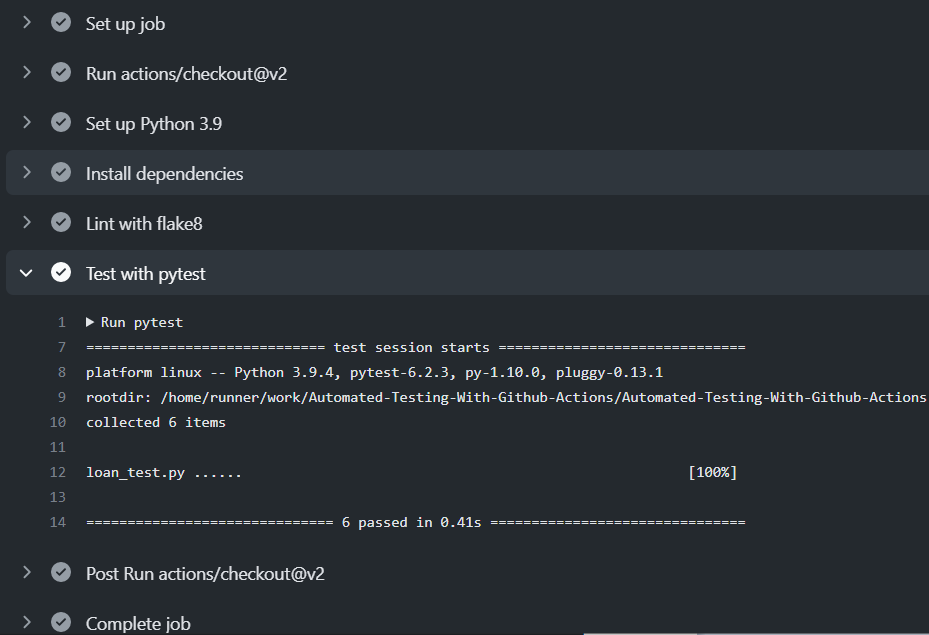Click the check icon next to Post Run actions/checkout@v2
The height and width of the screenshot is (635, 929).
click(61, 573)
